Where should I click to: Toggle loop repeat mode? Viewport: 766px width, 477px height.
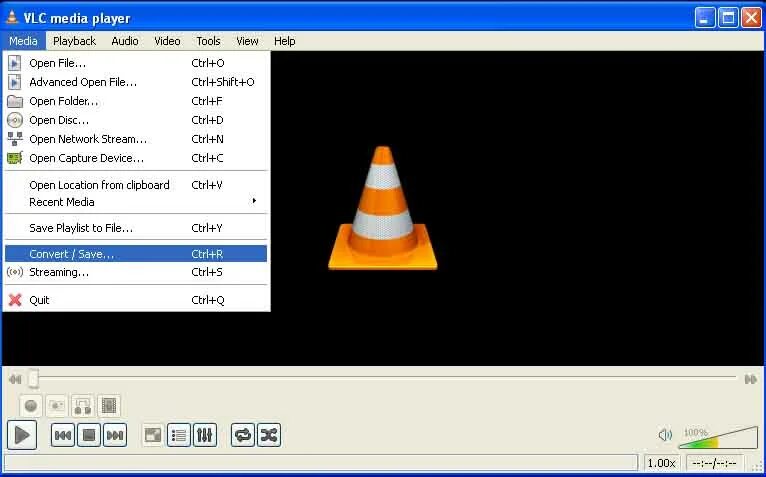(243, 435)
